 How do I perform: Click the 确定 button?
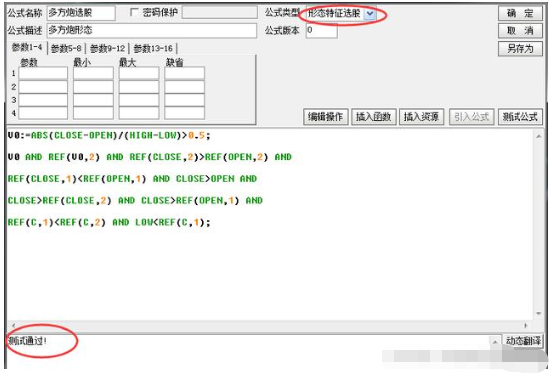(x=520, y=13)
